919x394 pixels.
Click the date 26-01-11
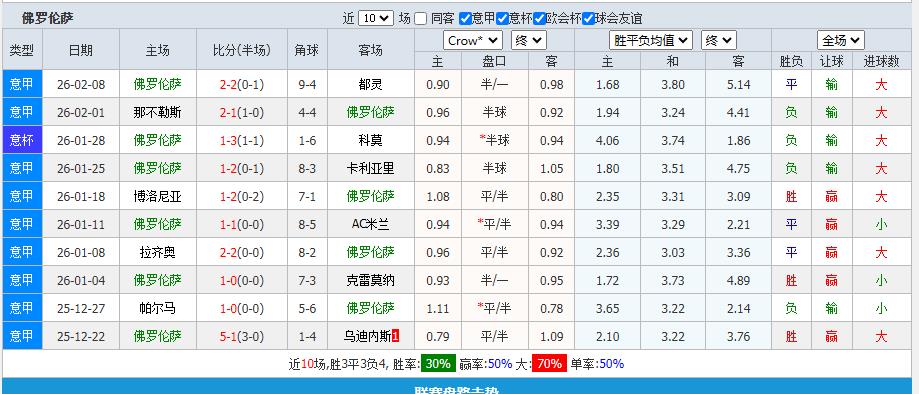81,225
